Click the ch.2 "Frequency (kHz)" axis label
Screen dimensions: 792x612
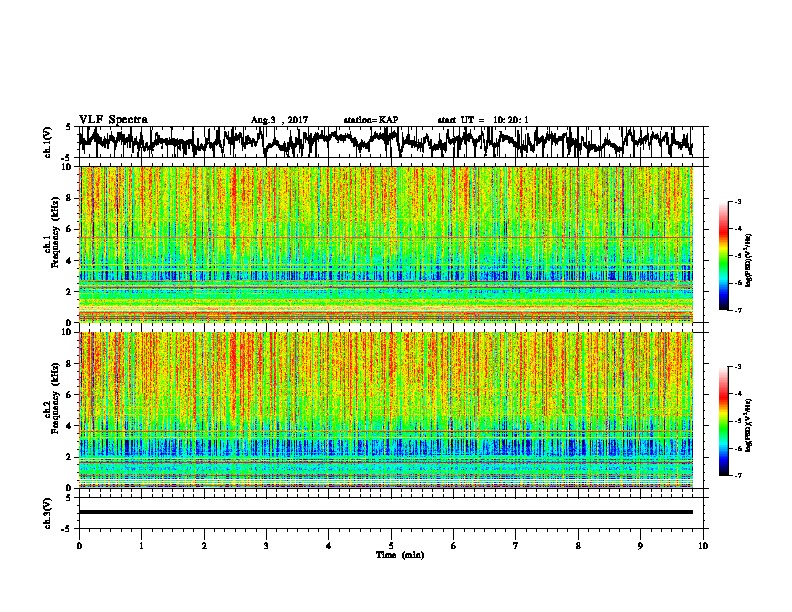point(55,399)
